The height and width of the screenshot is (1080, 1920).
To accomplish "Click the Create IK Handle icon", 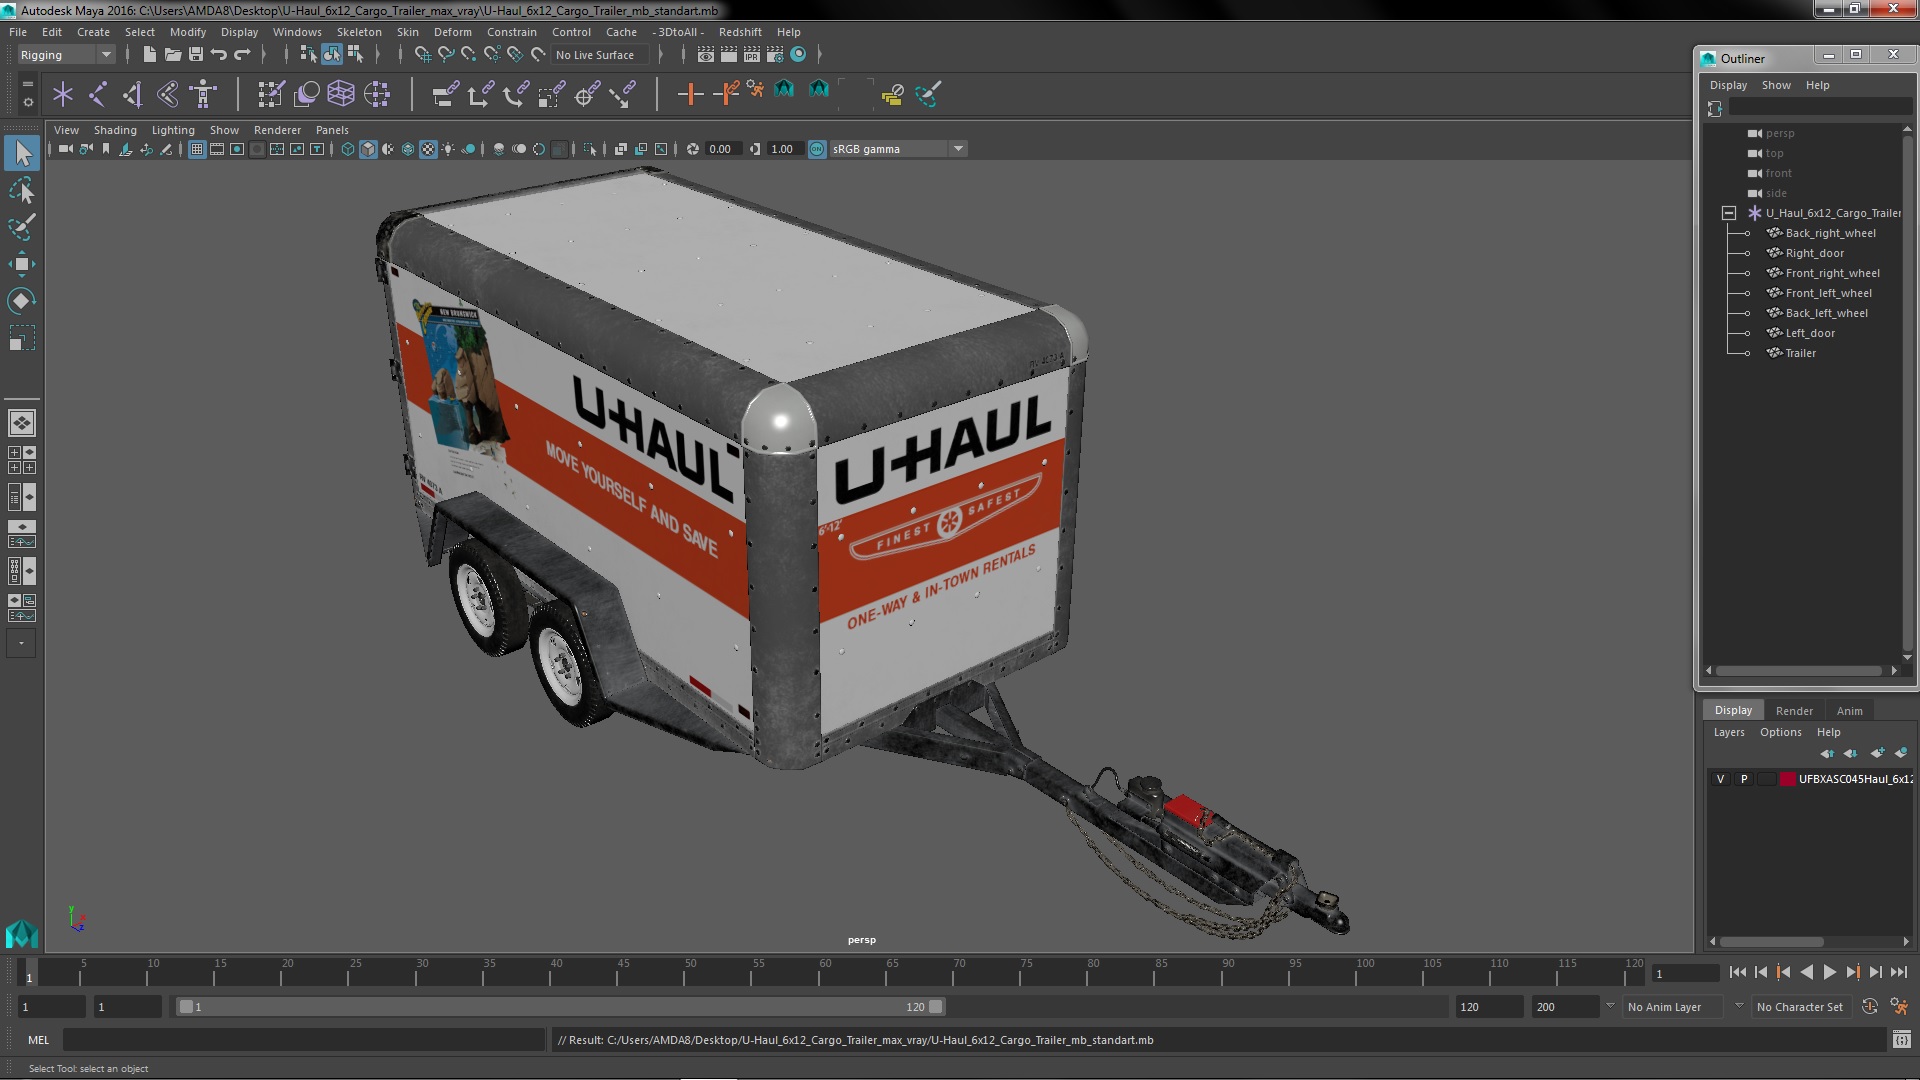I will coord(132,94).
